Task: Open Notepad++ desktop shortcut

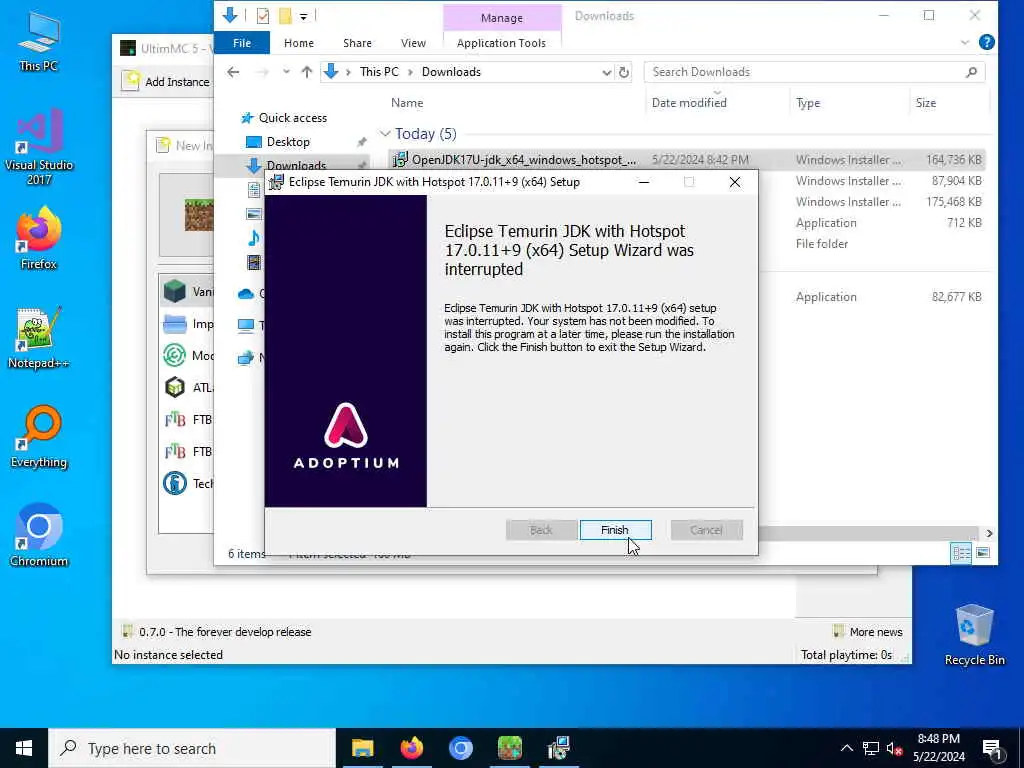Action: [39, 338]
